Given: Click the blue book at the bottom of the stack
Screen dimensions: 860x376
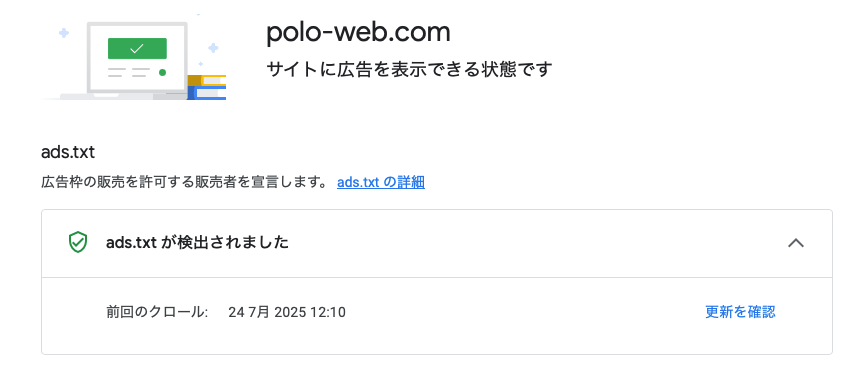Looking at the screenshot, I should (207, 93).
